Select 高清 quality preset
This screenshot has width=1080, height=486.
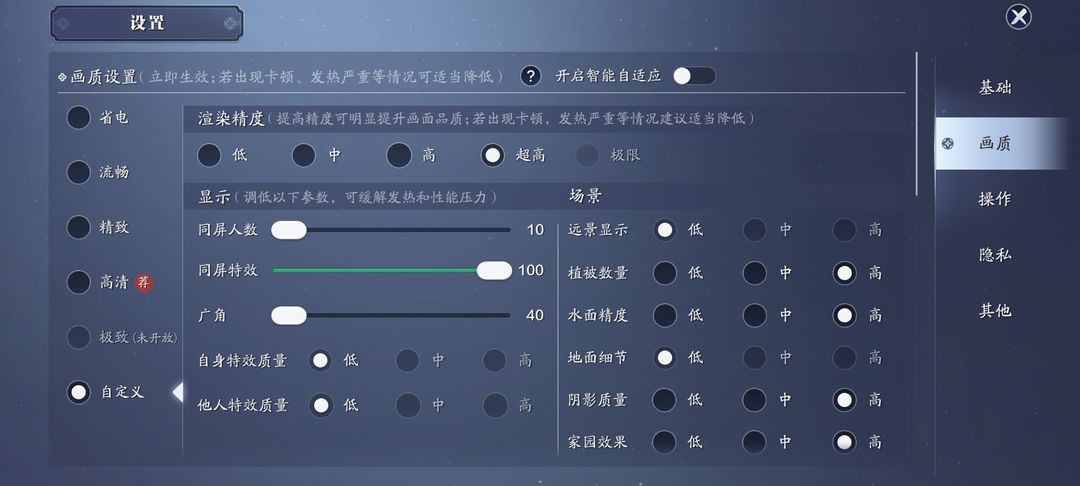pyautogui.click(x=79, y=282)
